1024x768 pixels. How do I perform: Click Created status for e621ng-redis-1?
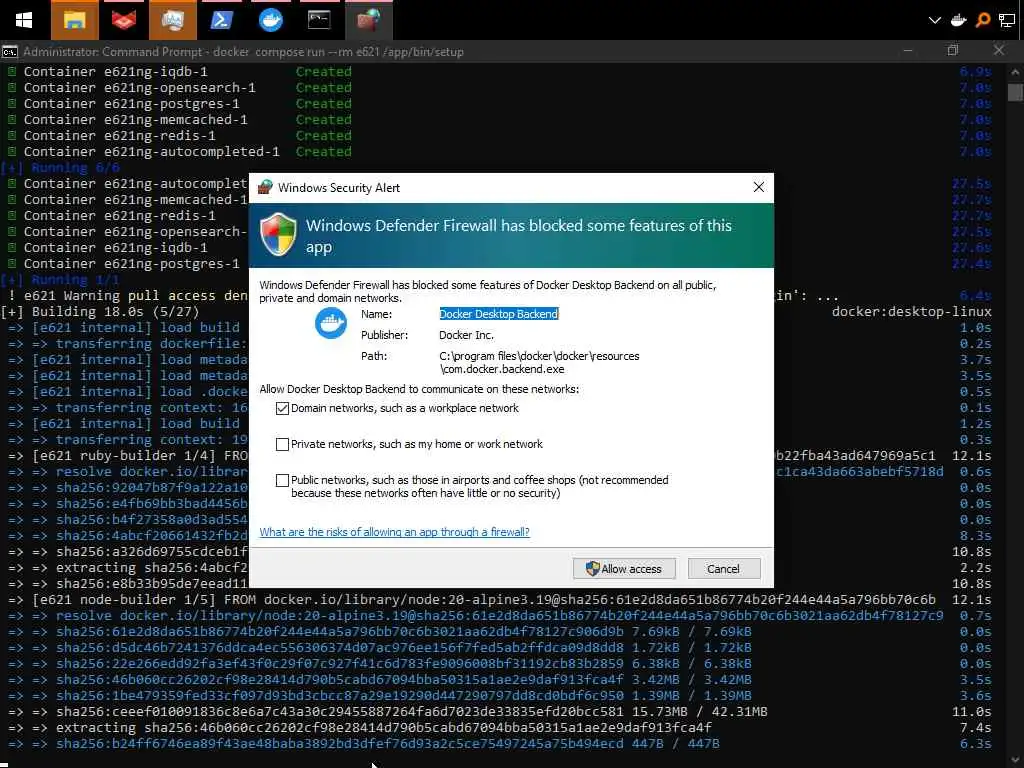(323, 136)
